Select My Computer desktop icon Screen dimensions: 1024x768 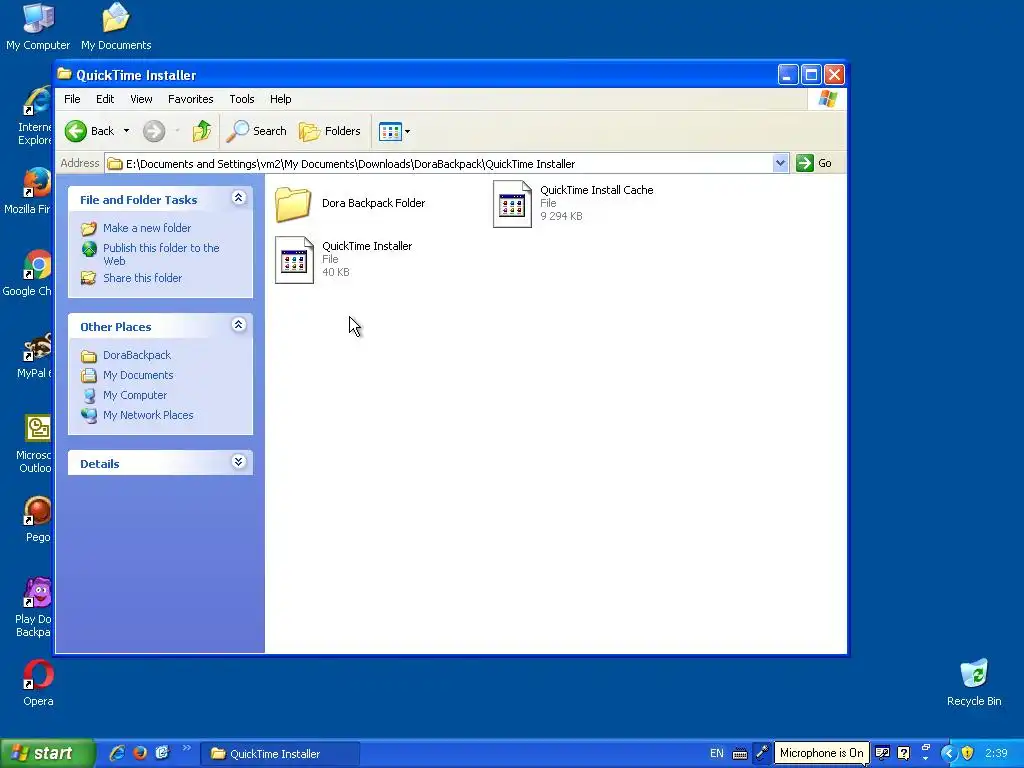(38, 27)
